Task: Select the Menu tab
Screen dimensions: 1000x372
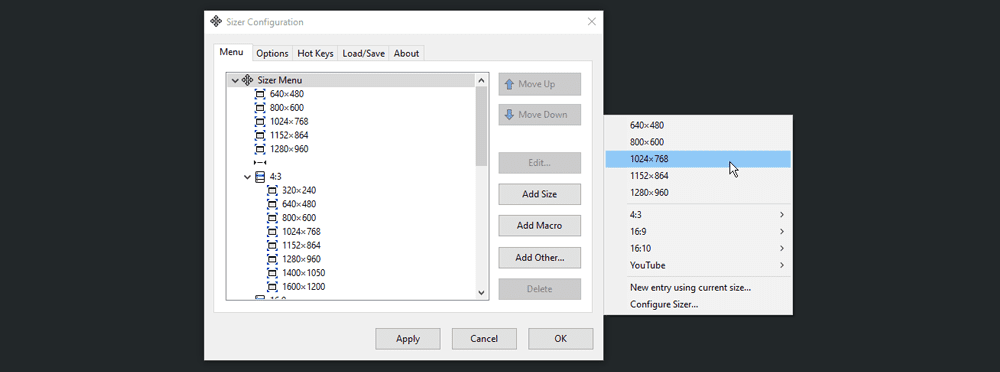Action: point(232,52)
